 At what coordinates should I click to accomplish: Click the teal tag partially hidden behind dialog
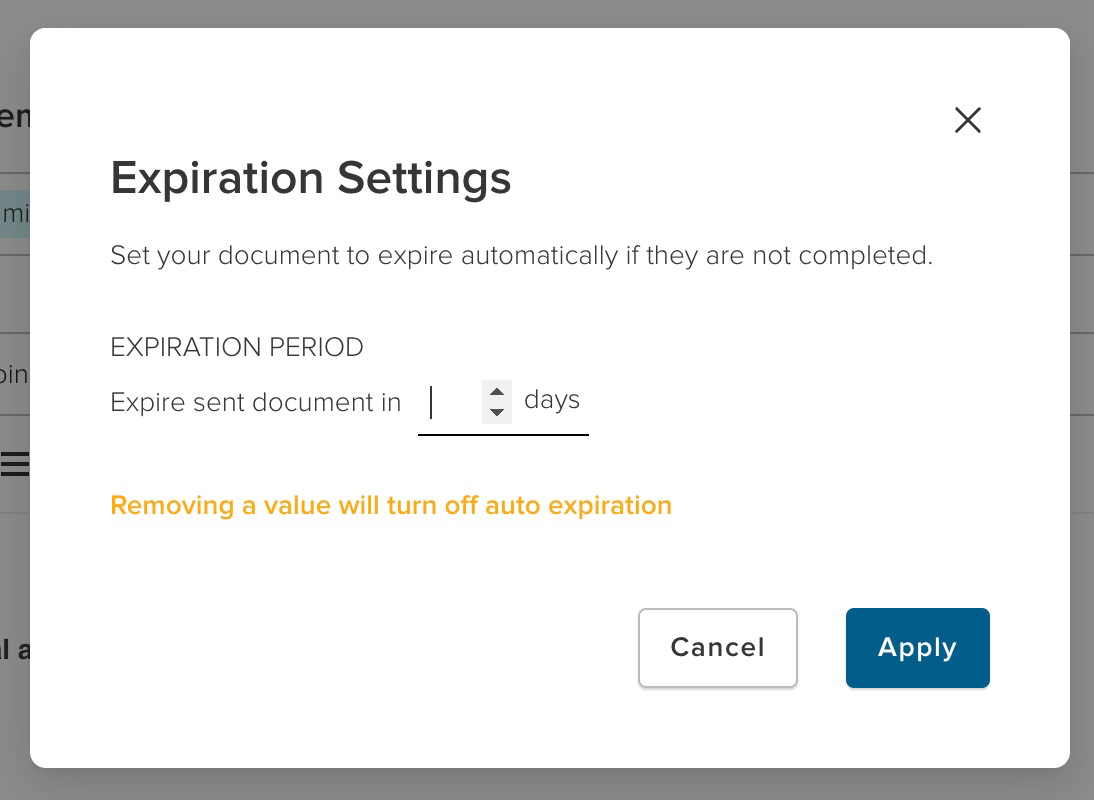15,213
